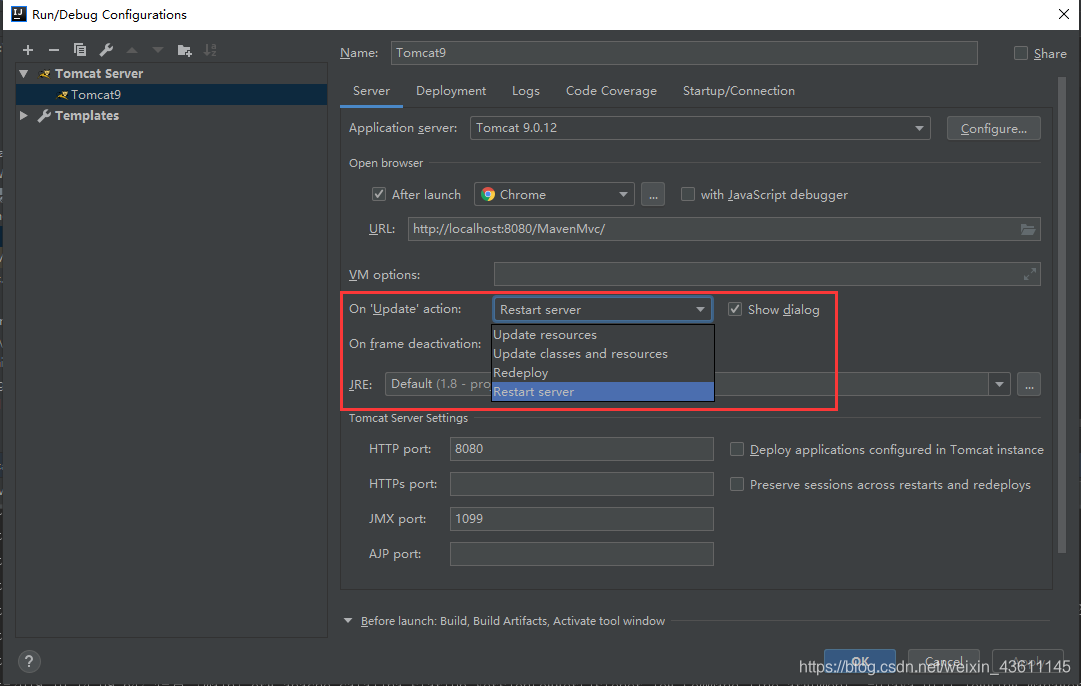1081x686 pixels.
Task: Sort configurations alphabetically icon
Action: point(210,50)
